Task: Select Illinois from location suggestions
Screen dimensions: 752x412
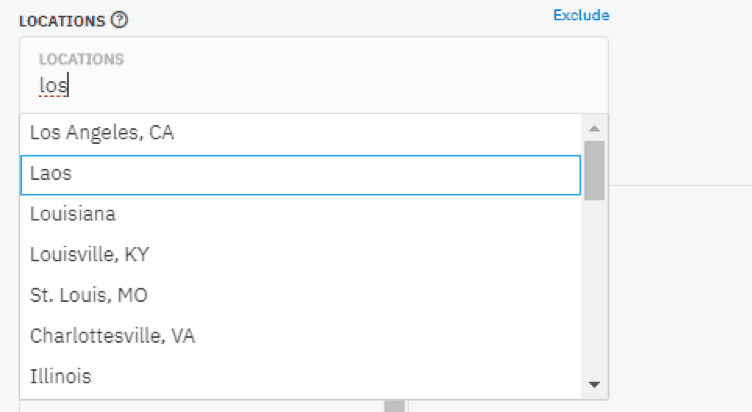Action: 300,377
